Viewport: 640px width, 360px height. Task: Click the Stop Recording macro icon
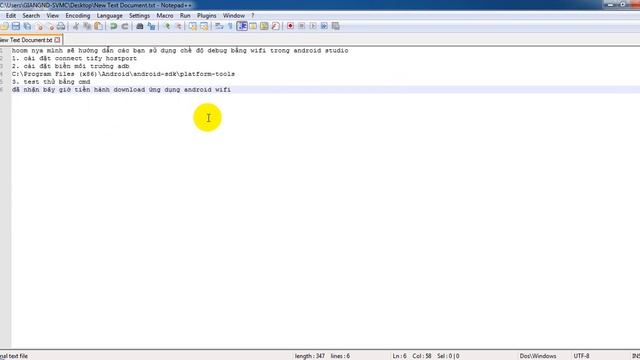tap(302, 26)
